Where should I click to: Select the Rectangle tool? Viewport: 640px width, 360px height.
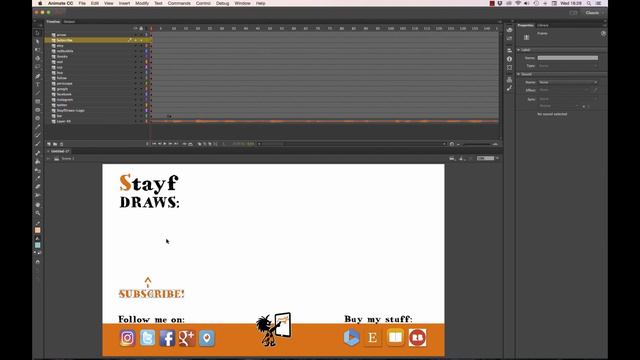tap(38, 101)
